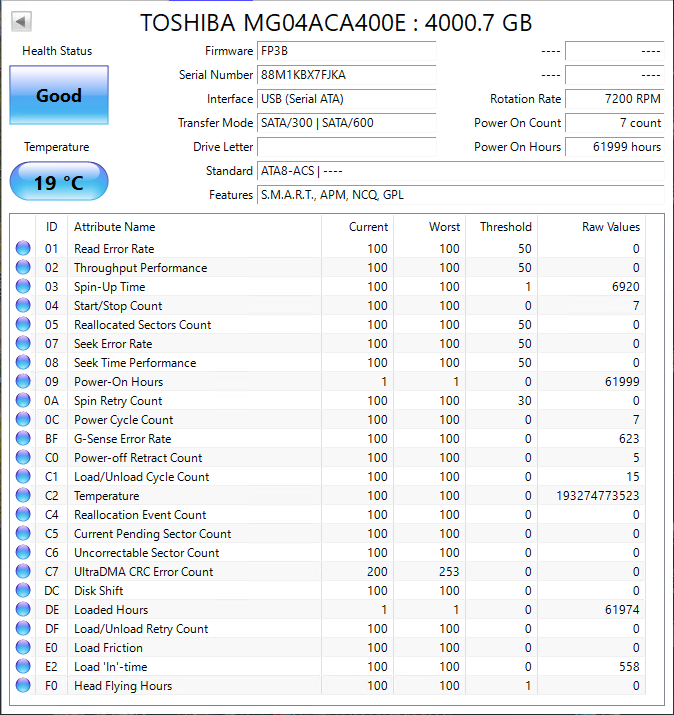Image resolution: width=674 pixels, height=715 pixels.
Task: Click the Power On Count value field
Action: click(615, 123)
